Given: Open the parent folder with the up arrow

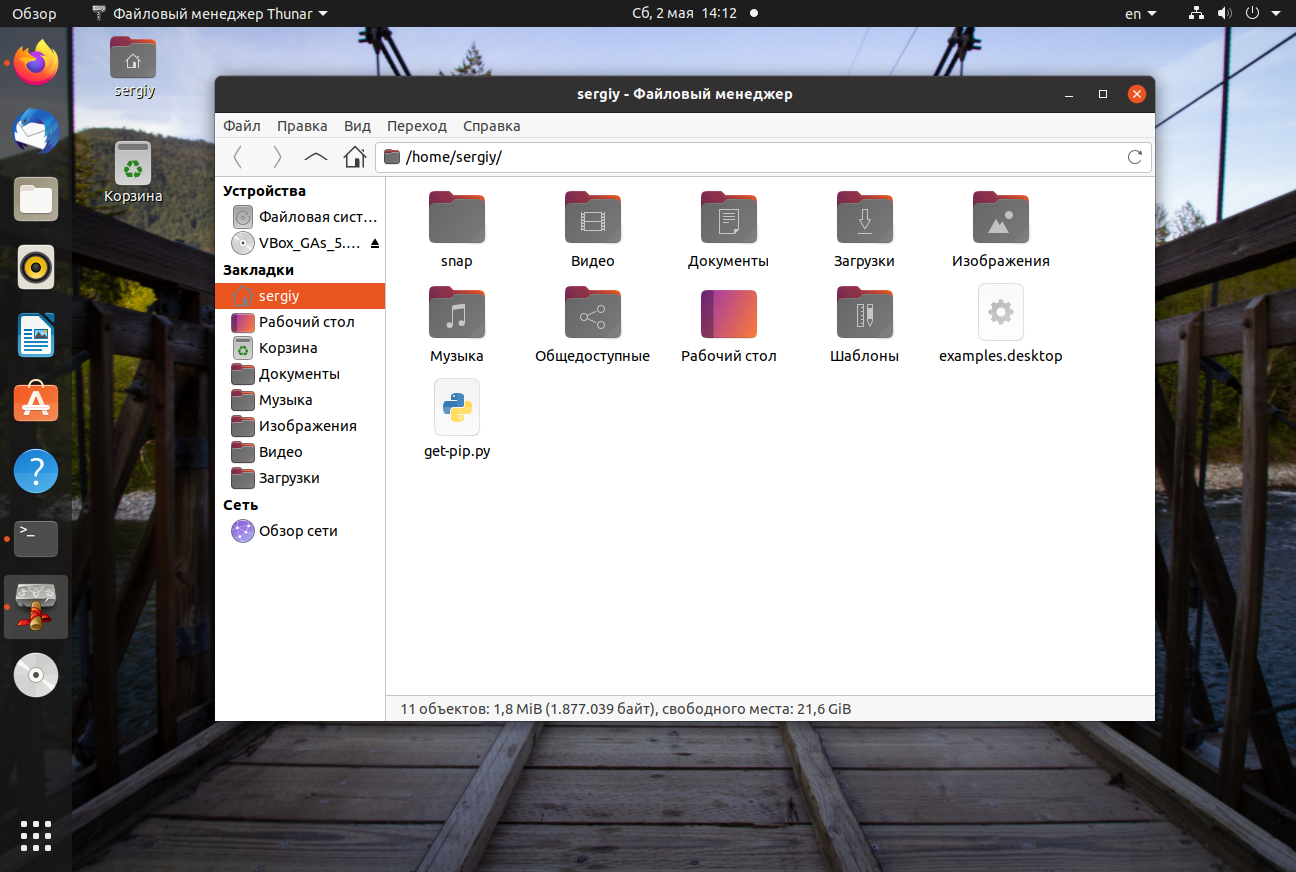Looking at the screenshot, I should click(316, 157).
